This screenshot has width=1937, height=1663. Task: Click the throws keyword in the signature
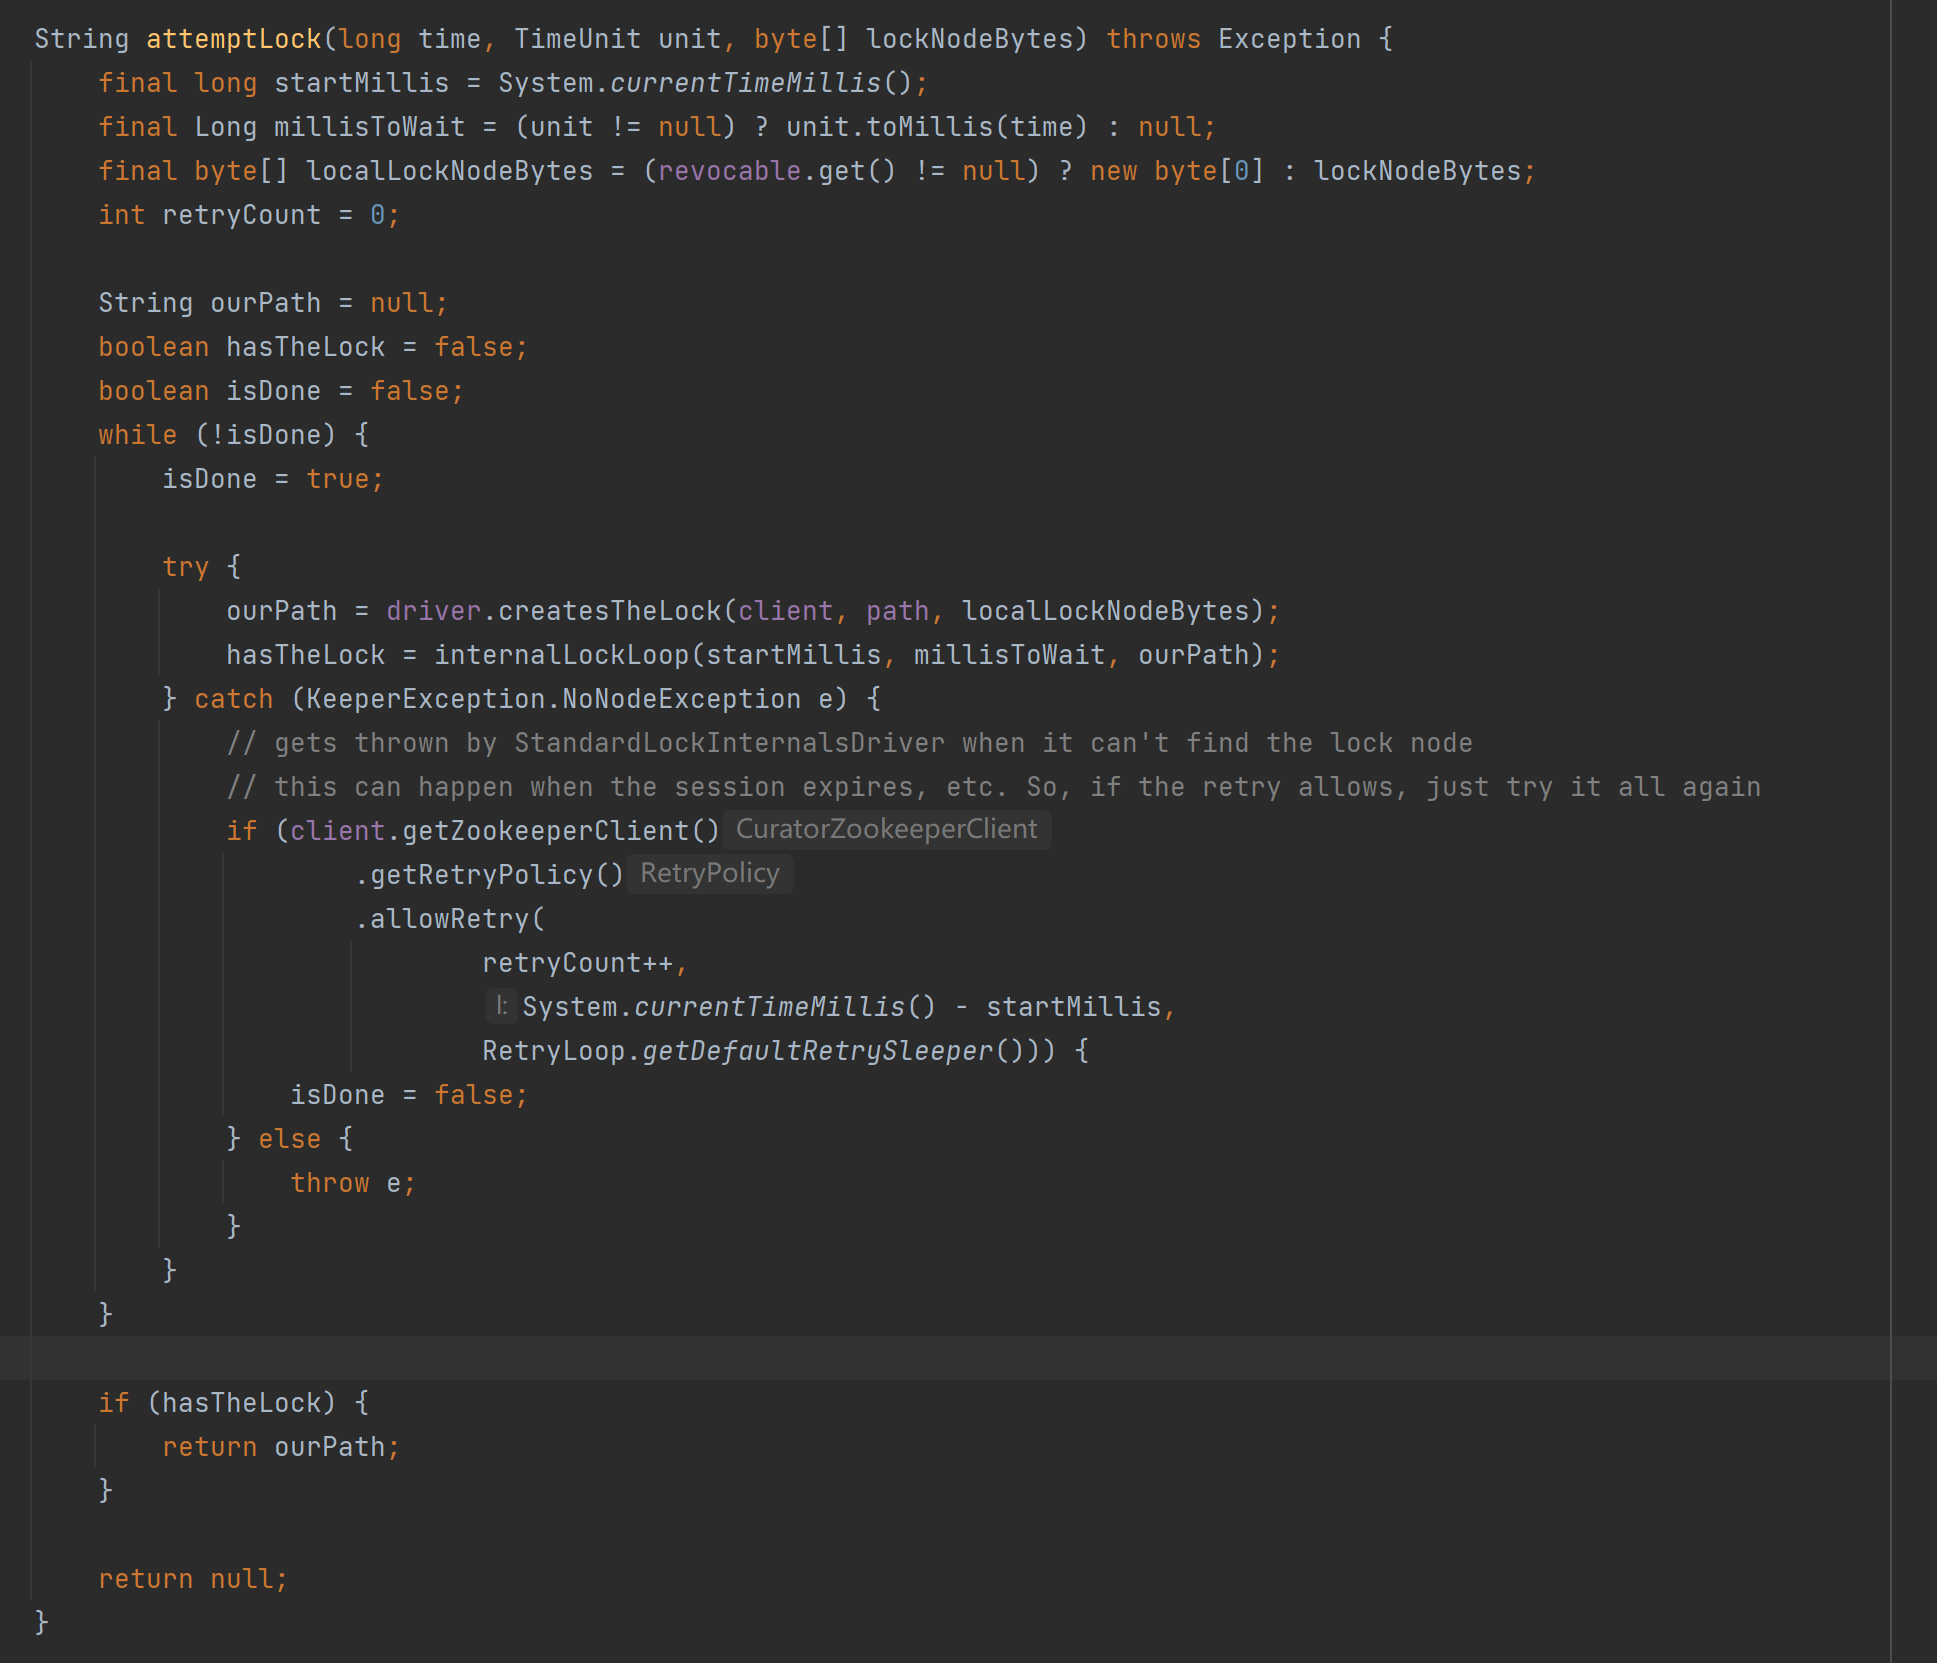[1153, 39]
